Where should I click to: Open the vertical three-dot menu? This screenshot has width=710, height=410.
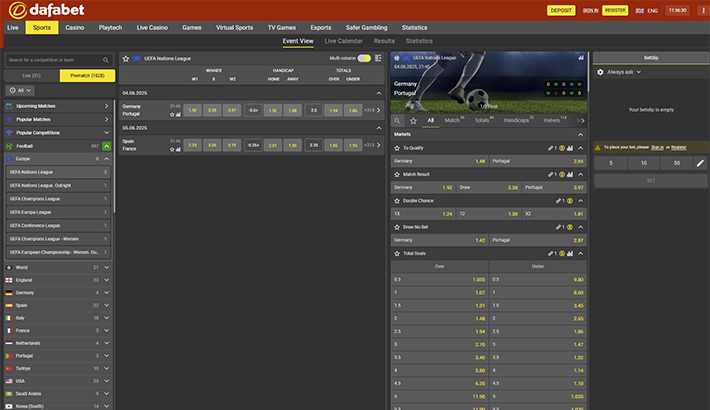703,10
